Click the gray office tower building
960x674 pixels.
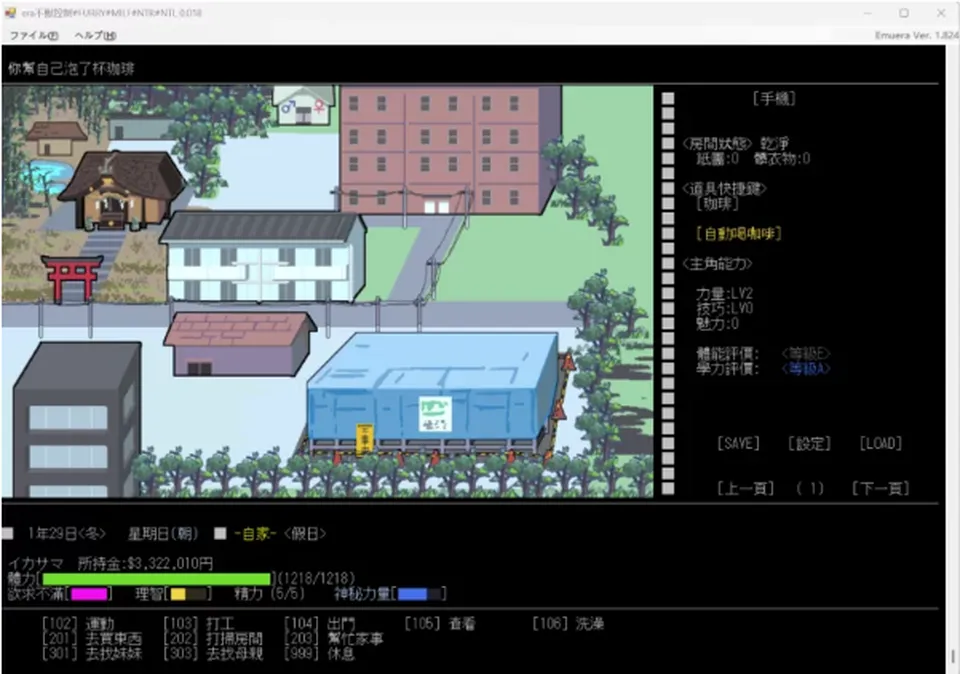tap(77, 419)
